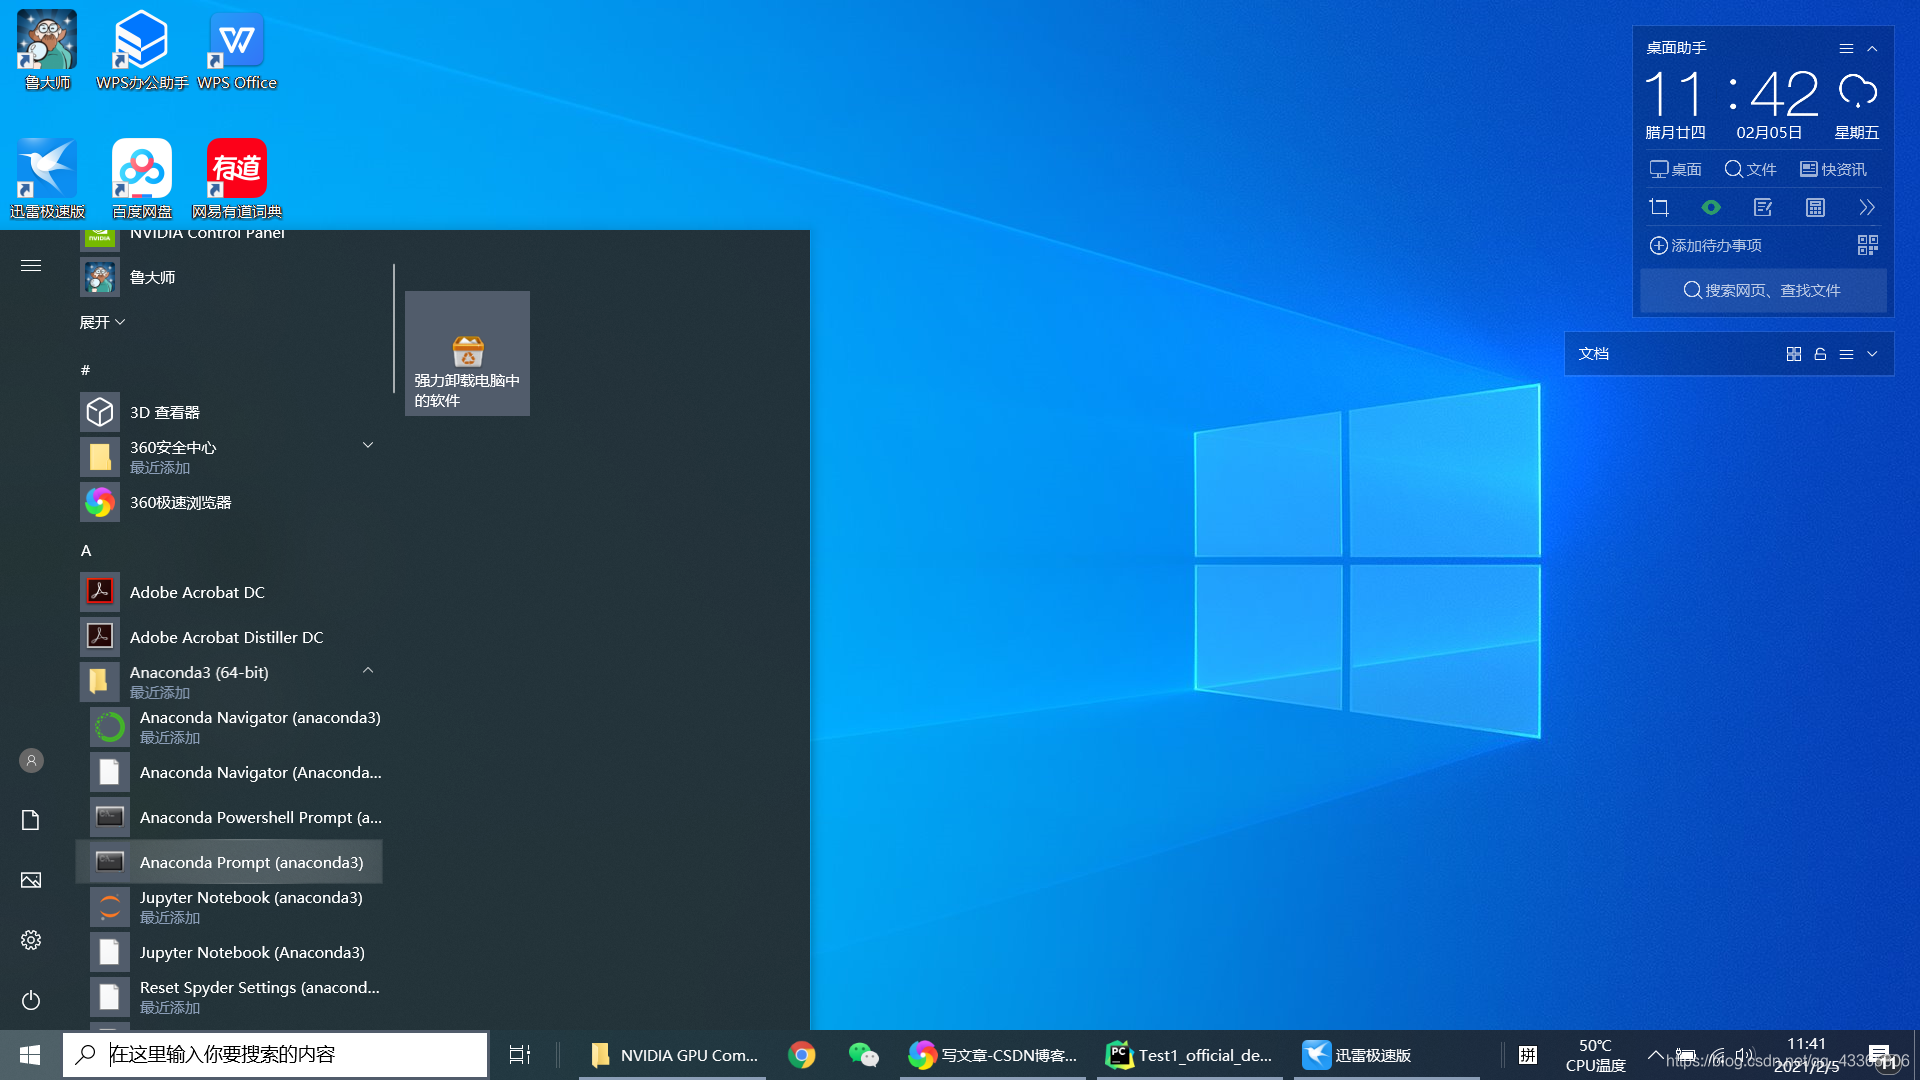Click the '#' letter group header
The image size is (1920, 1080).
[85, 370]
